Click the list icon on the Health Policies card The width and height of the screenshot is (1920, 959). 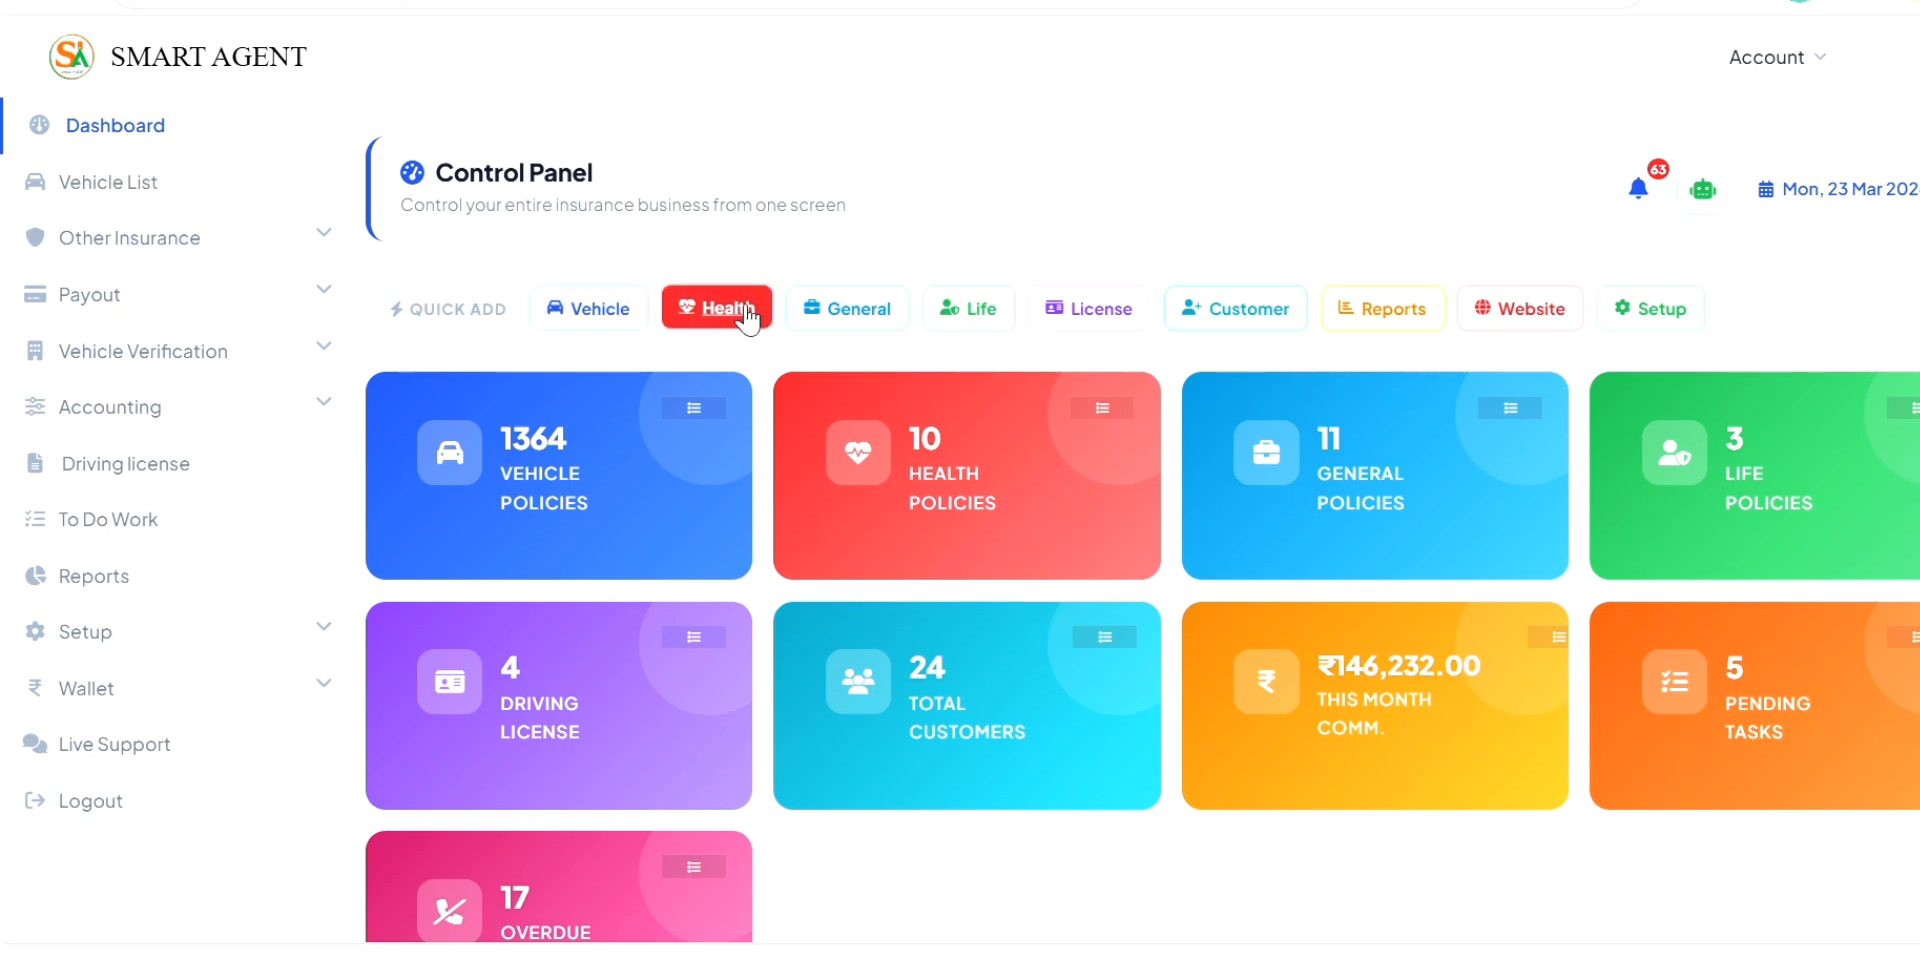[x=1101, y=407]
